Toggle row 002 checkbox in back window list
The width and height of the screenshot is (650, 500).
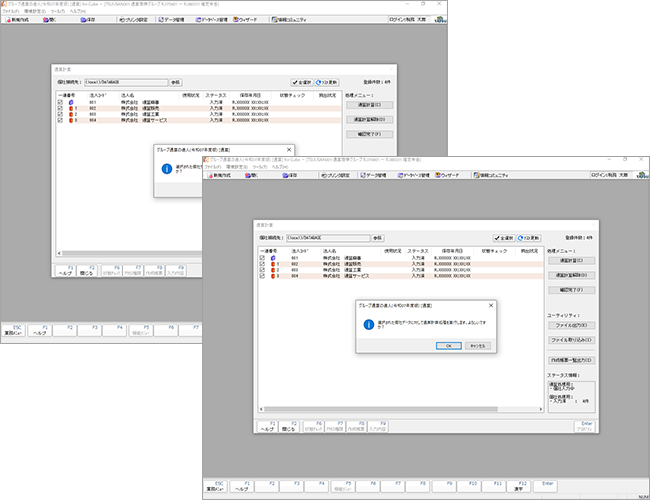(60, 108)
